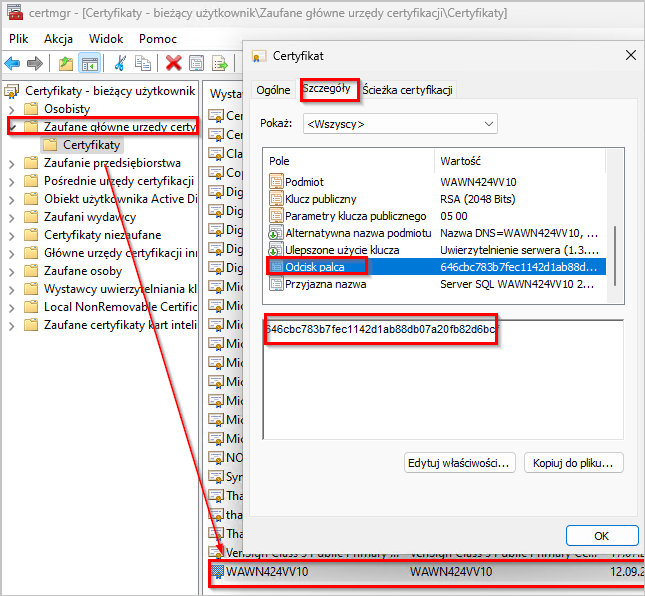Image resolution: width=645 pixels, height=596 pixels.
Task: Click the Podmiot field icon
Action: click(x=276, y=181)
